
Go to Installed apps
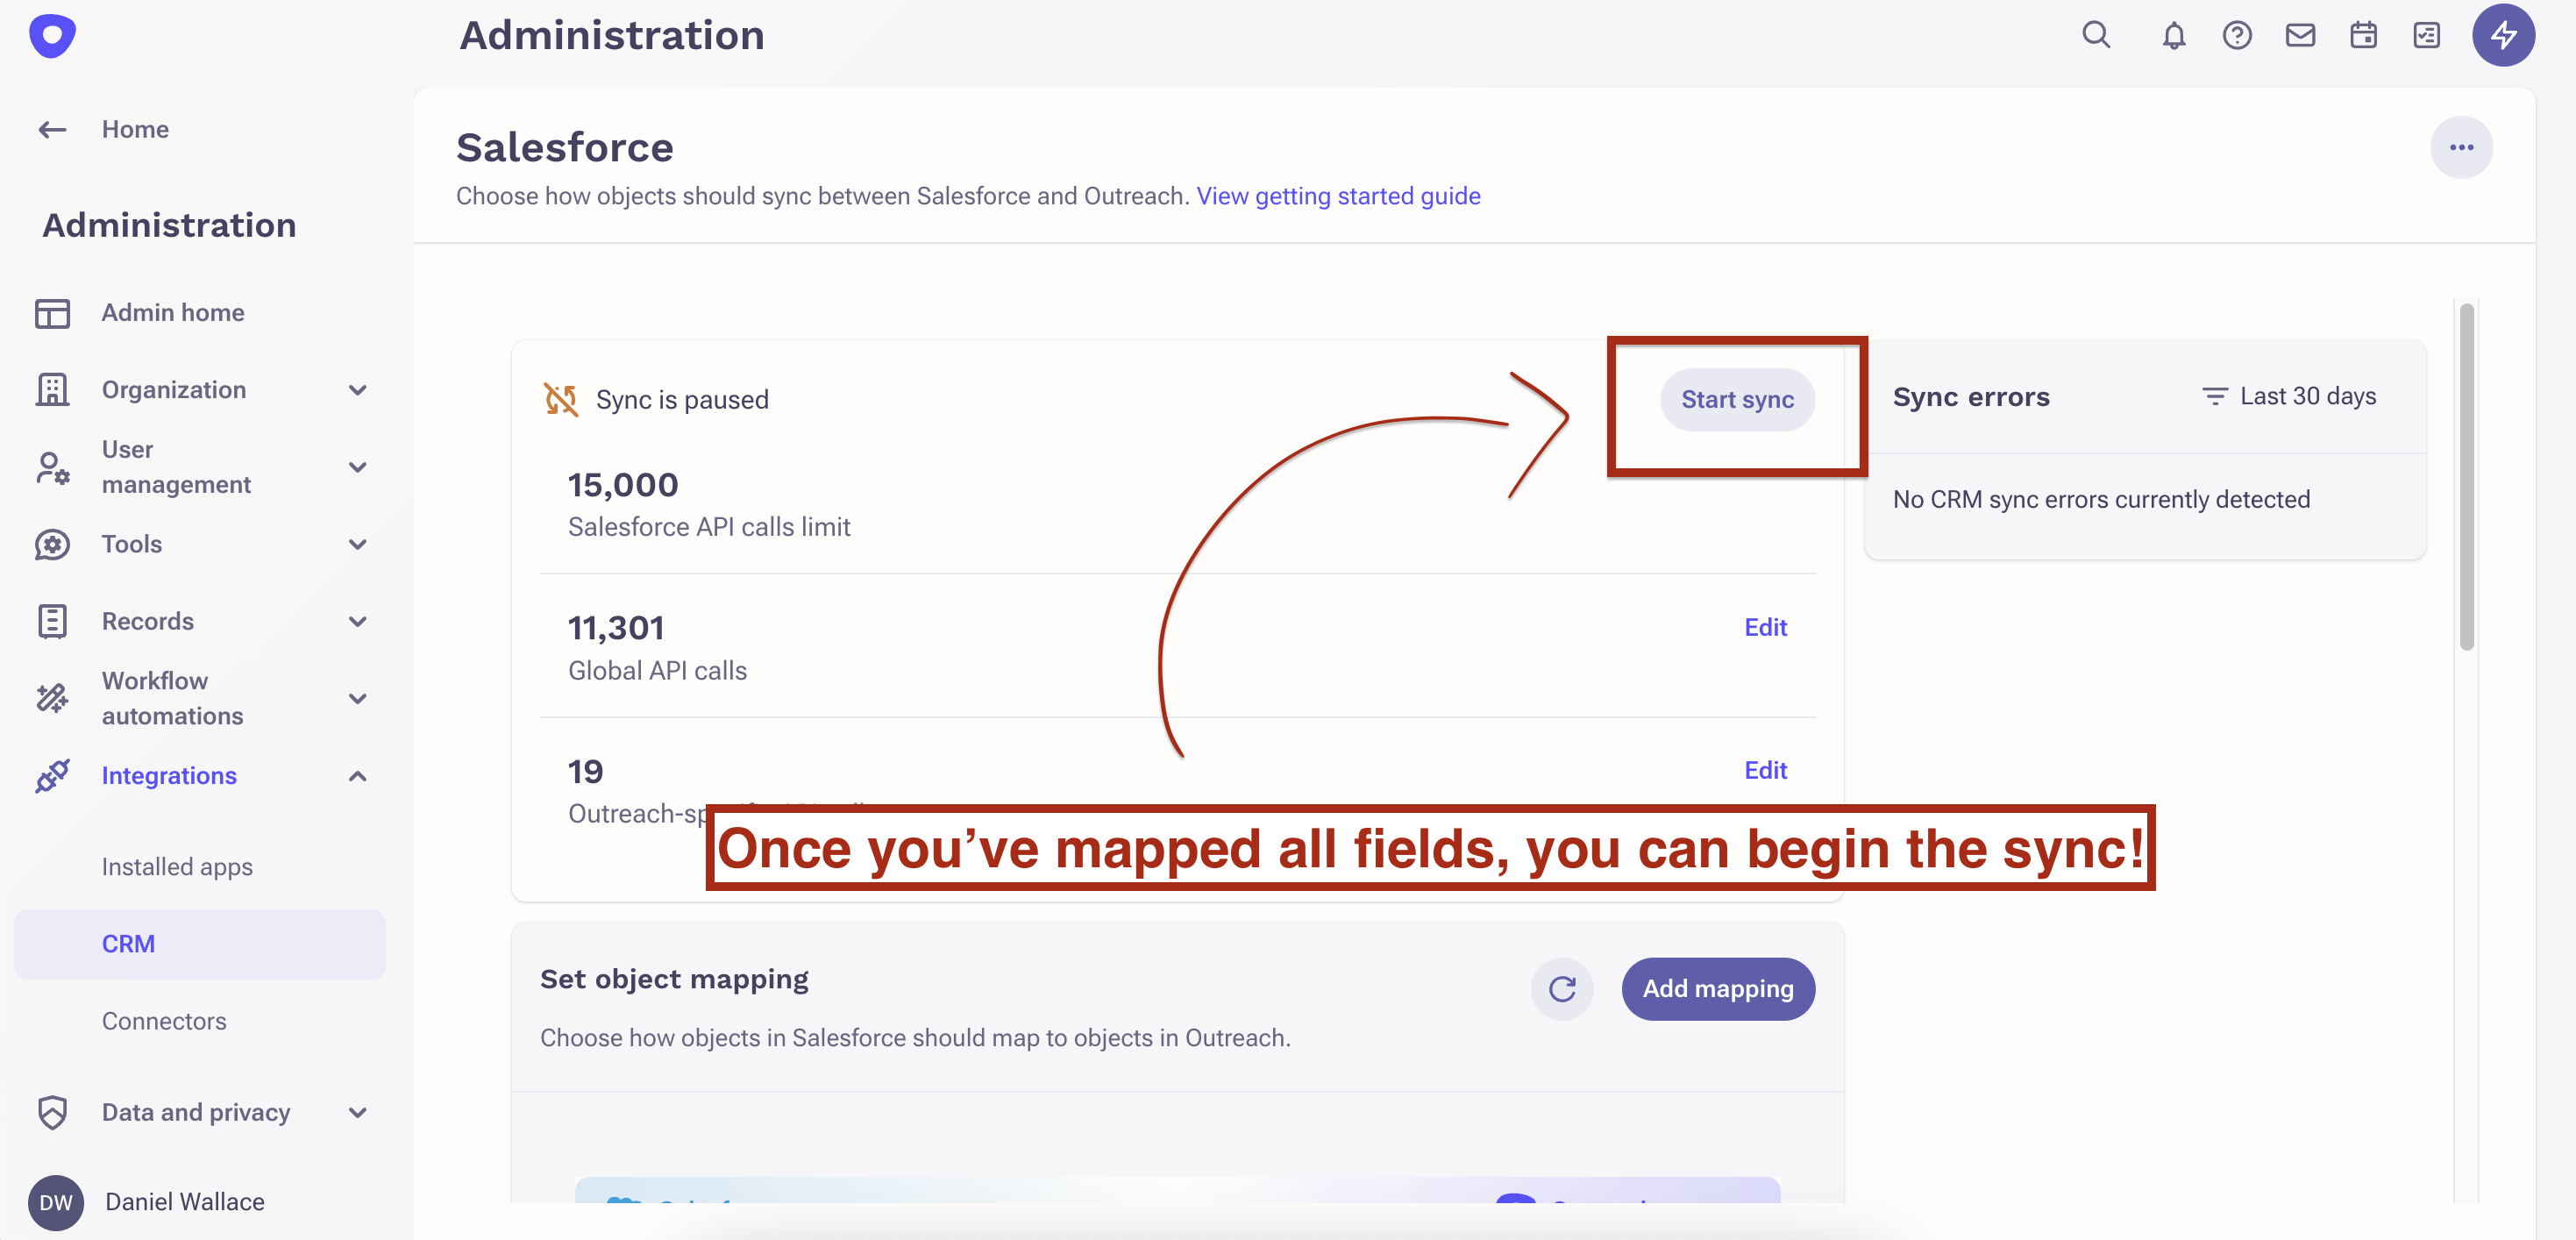(177, 867)
